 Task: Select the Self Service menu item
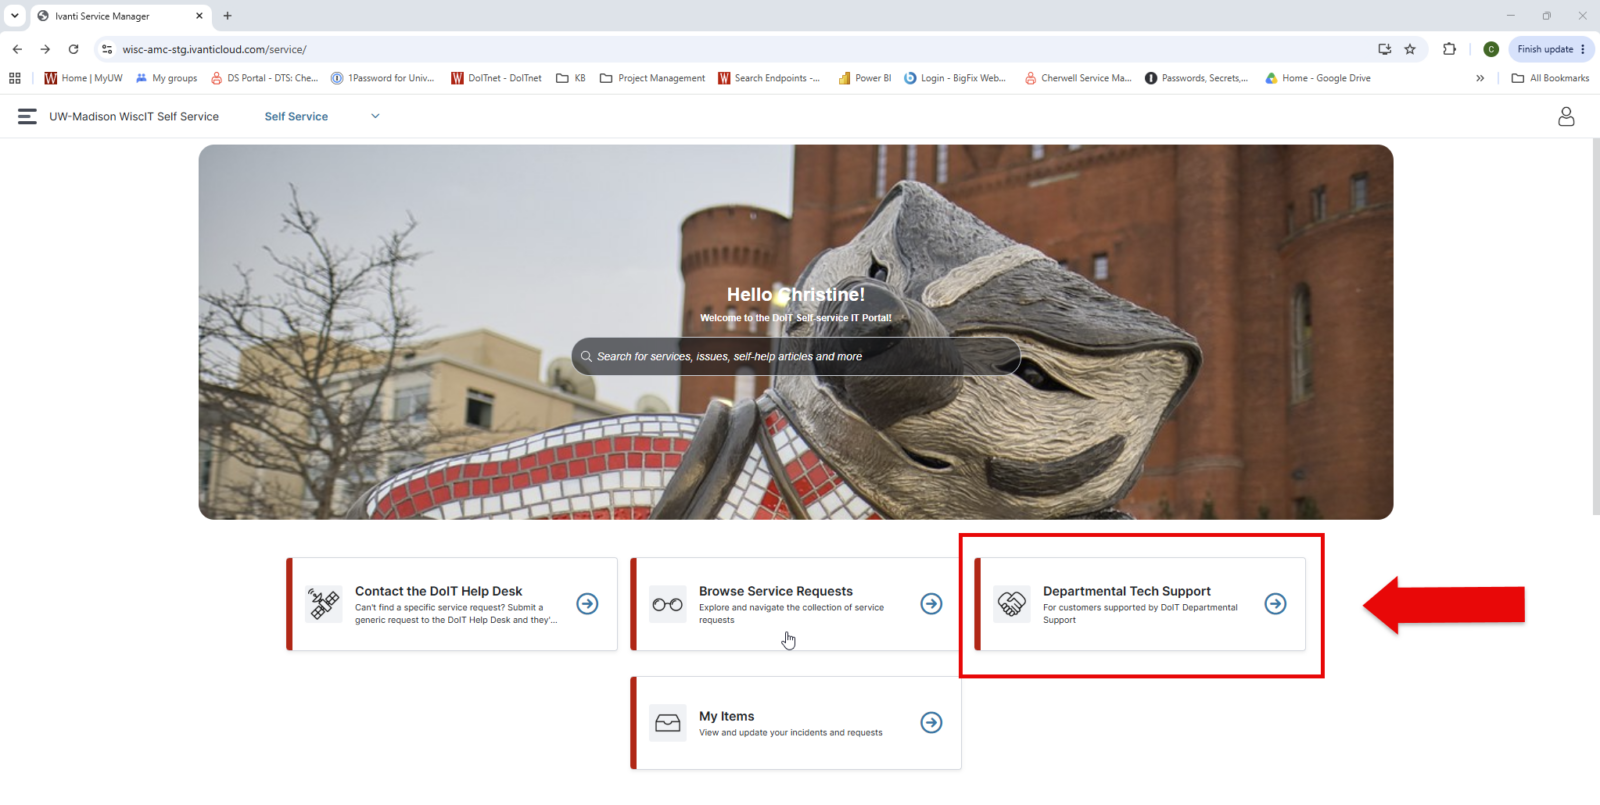(296, 117)
